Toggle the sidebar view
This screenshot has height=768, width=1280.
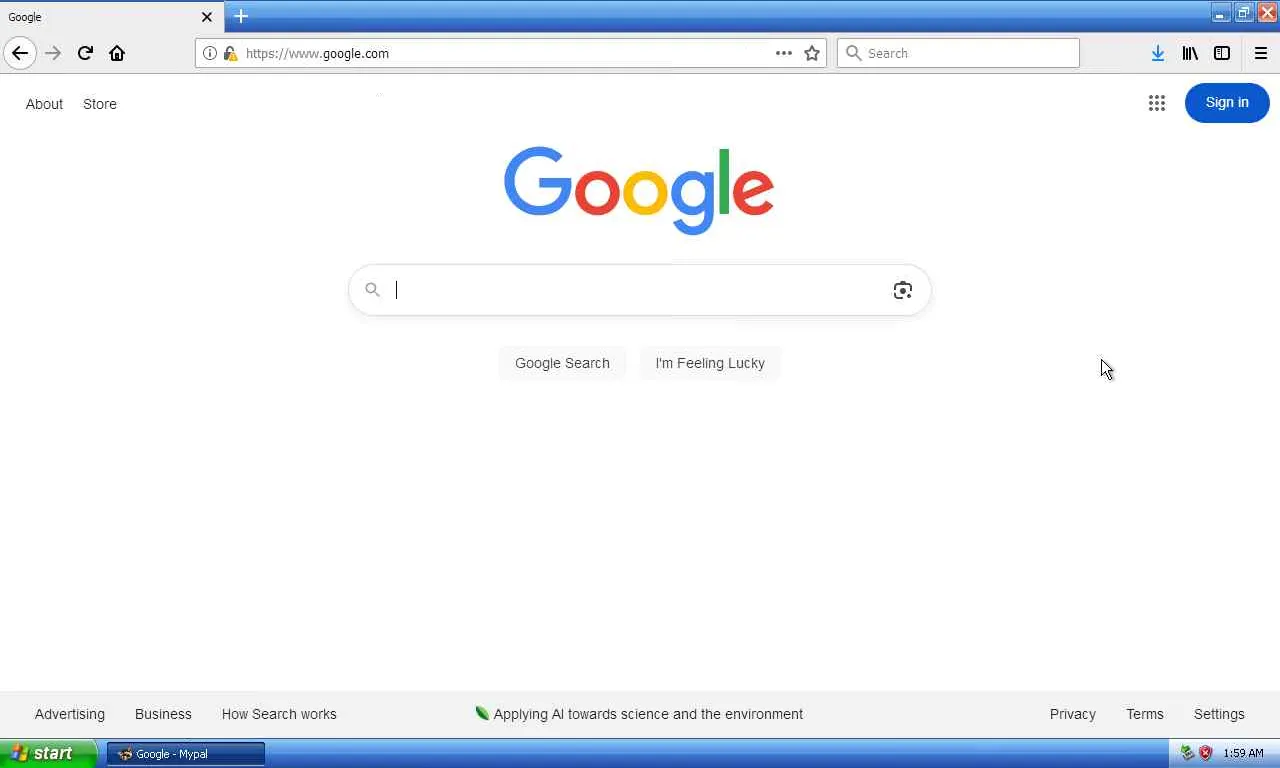coord(1222,53)
